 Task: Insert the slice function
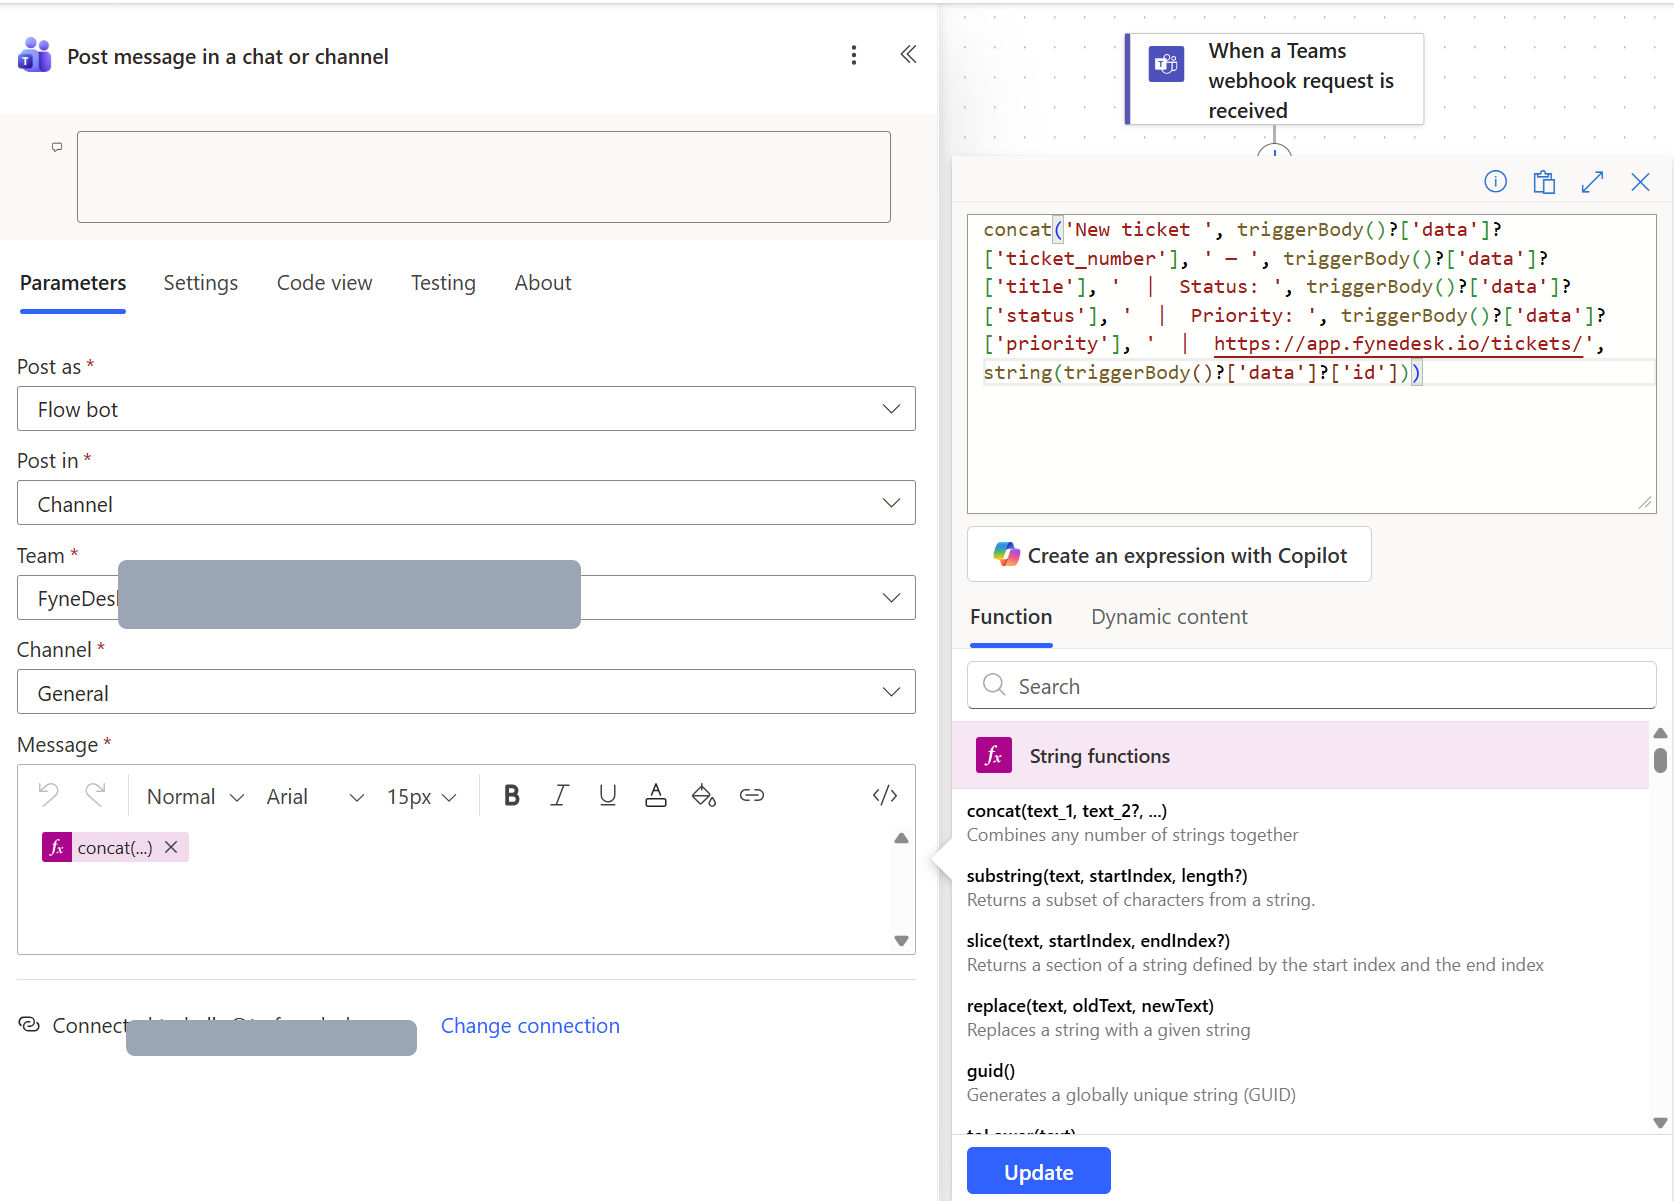1255,952
